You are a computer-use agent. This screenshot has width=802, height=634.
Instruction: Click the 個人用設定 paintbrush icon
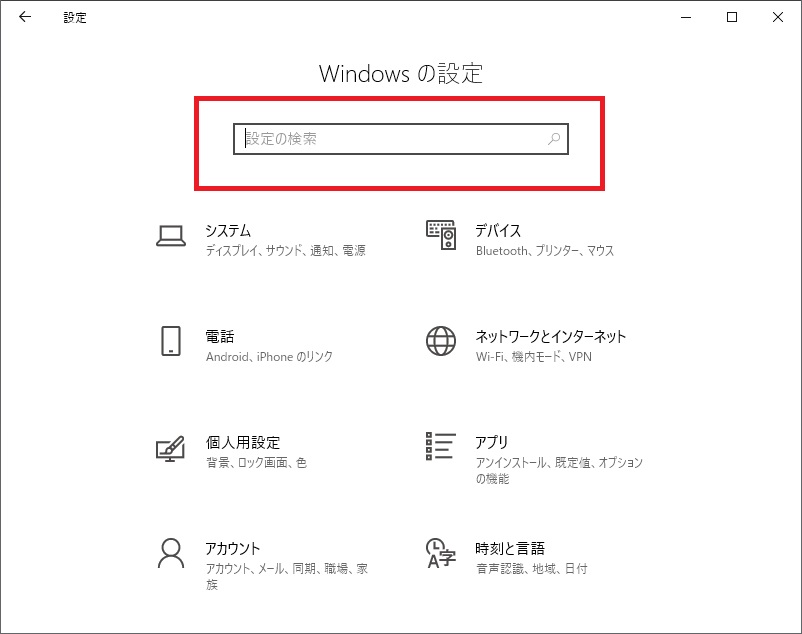click(170, 448)
